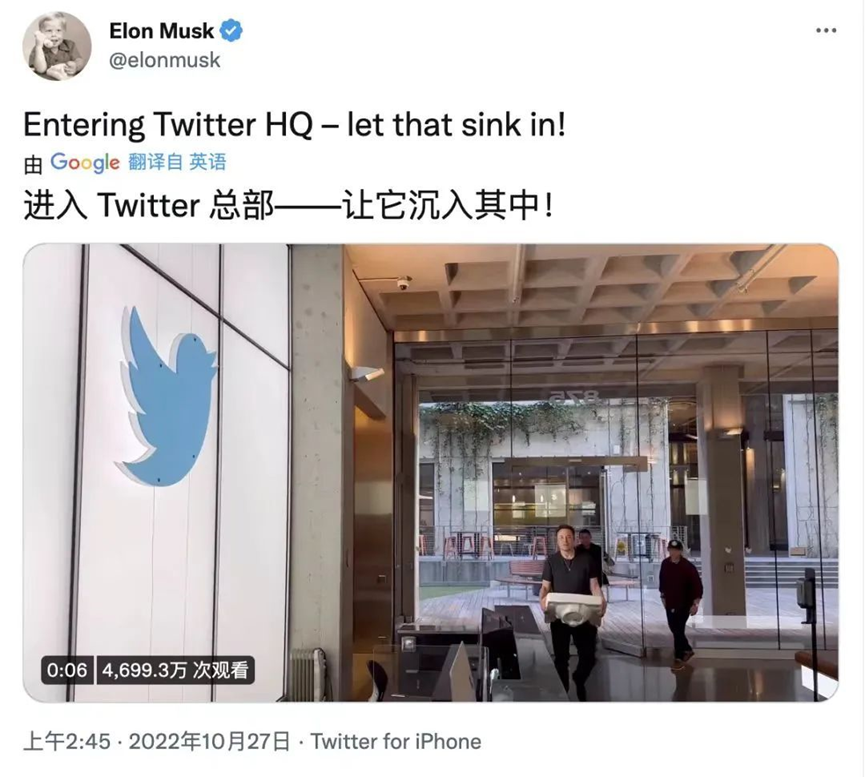This screenshot has height=777, width=865.
Task: Click the 0:06 video duration badge
Action: [66, 670]
